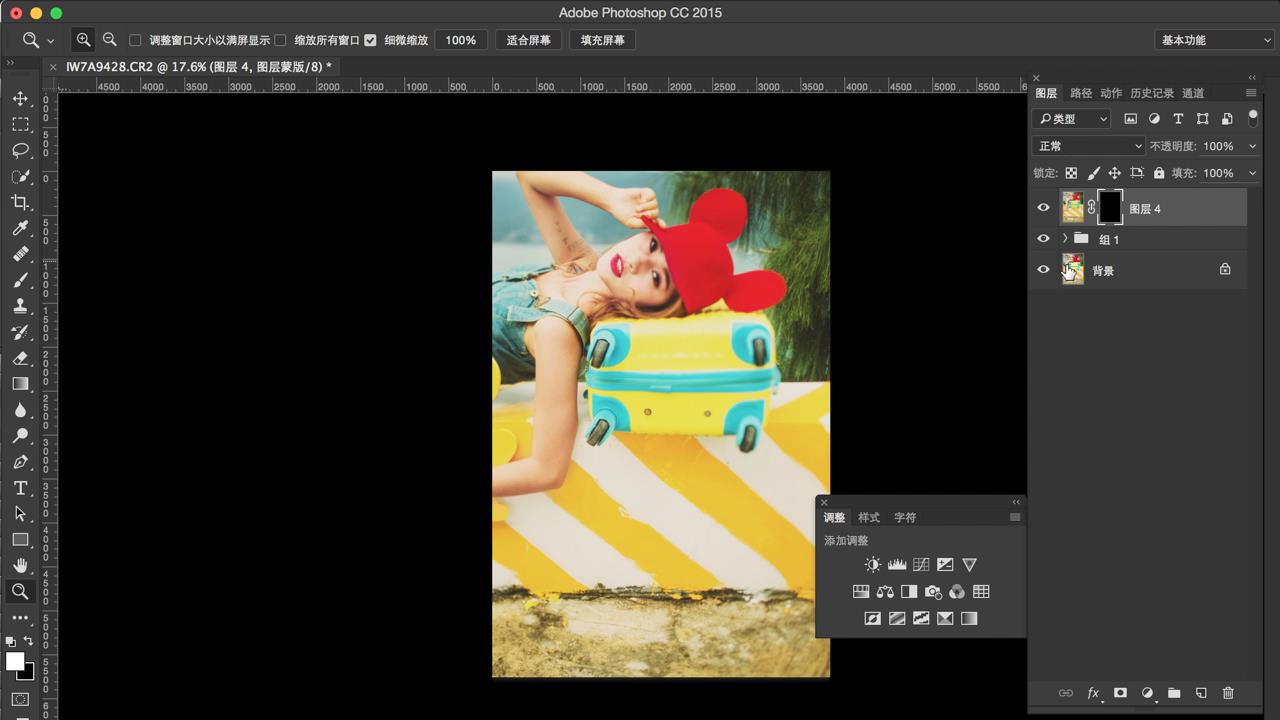Select the Hand tool
Image resolution: width=1280 pixels, height=720 pixels.
coord(20,566)
